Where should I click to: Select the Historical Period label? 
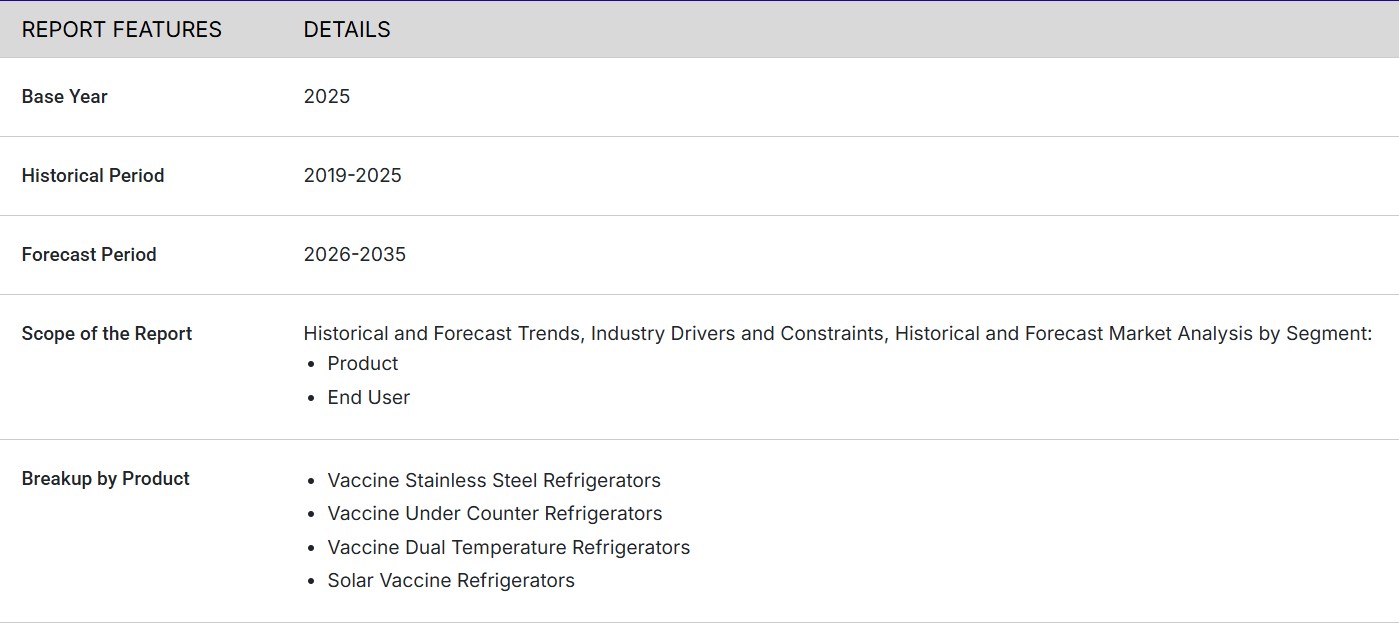tap(93, 176)
